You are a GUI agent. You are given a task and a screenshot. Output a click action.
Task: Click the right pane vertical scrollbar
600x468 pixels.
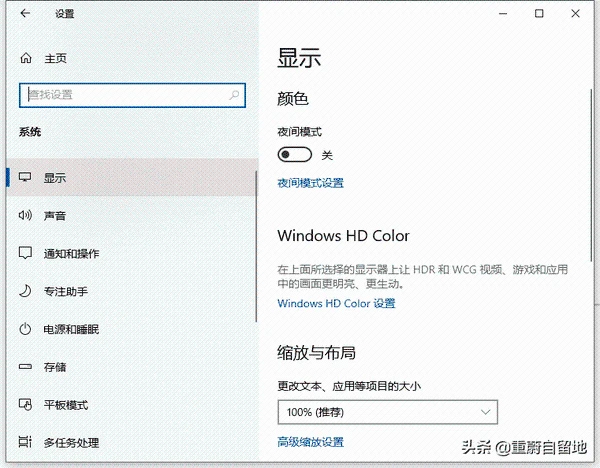coord(591,175)
